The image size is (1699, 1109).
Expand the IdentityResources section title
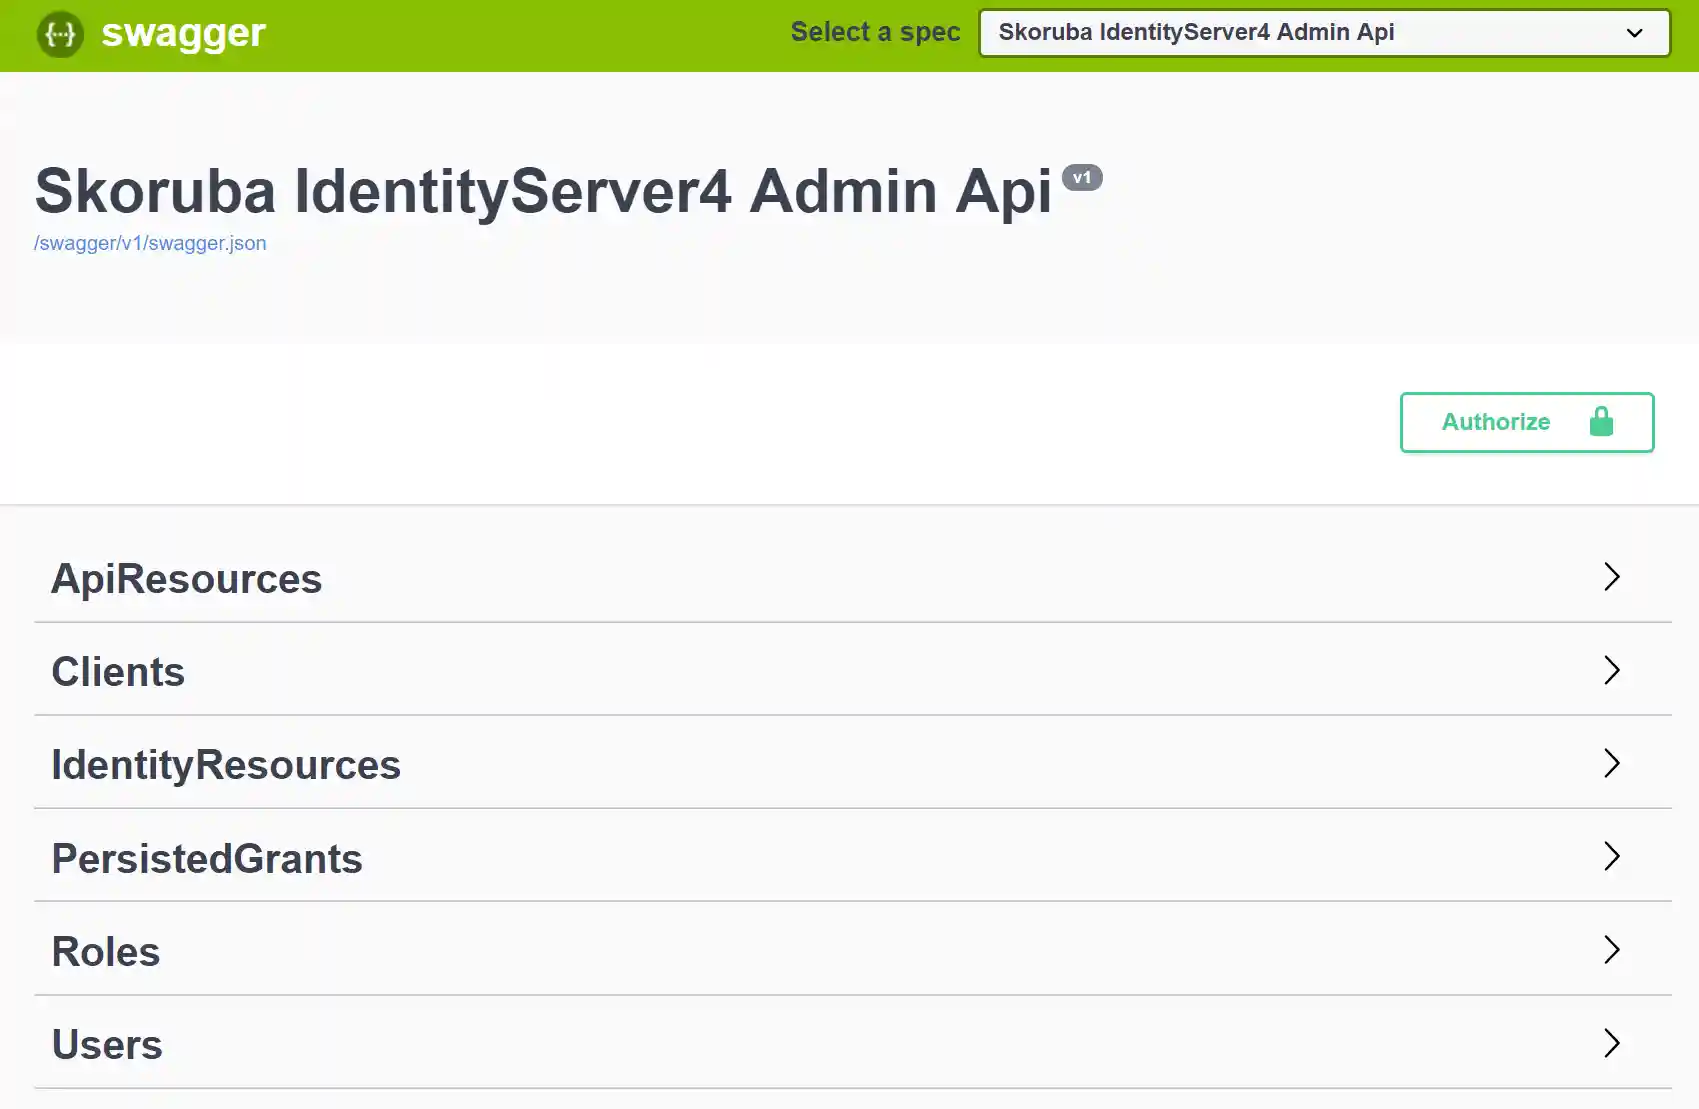coord(226,765)
